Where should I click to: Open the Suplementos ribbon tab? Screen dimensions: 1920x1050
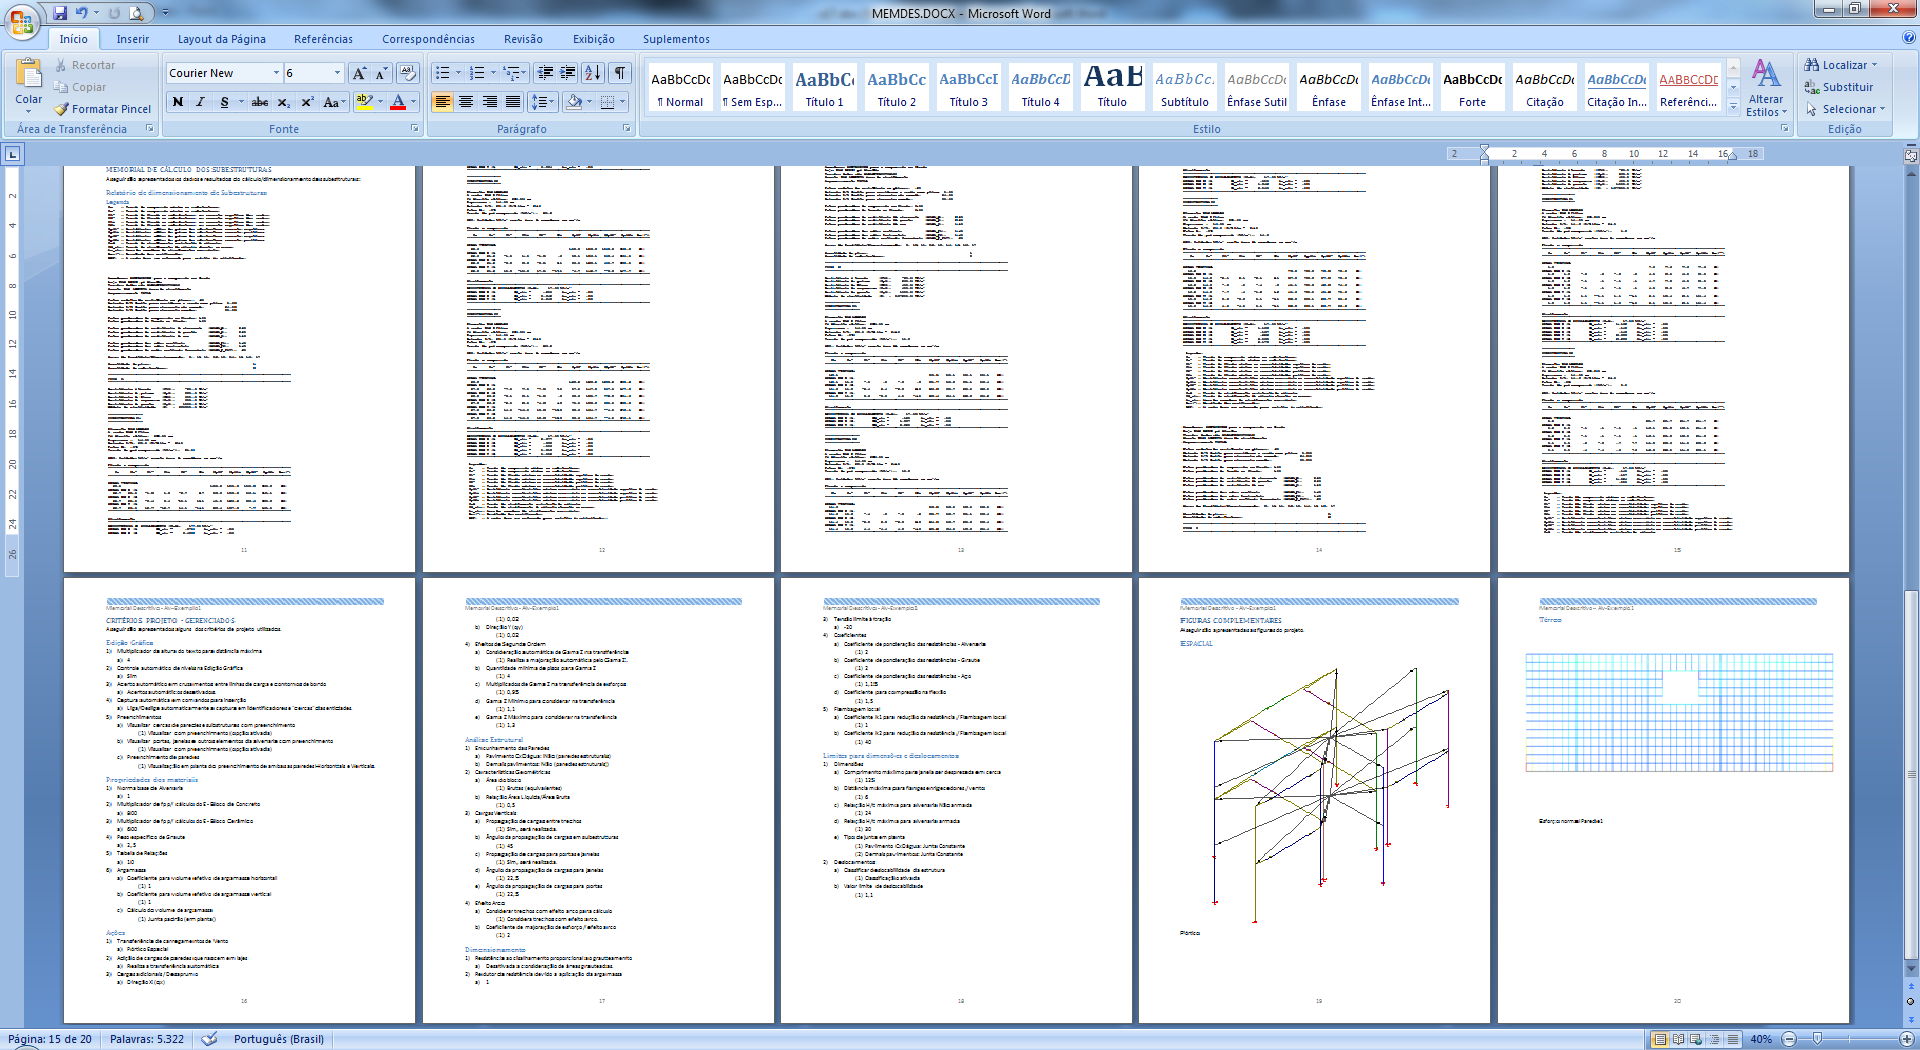pyautogui.click(x=676, y=39)
